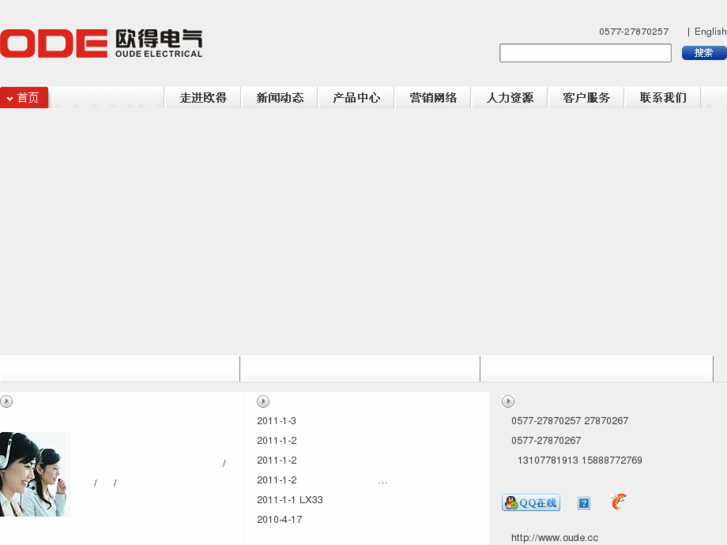Open the 走进欧得 menu item
Image resolution: width=727 pixels, height=545 pixels.
[203, 97]
